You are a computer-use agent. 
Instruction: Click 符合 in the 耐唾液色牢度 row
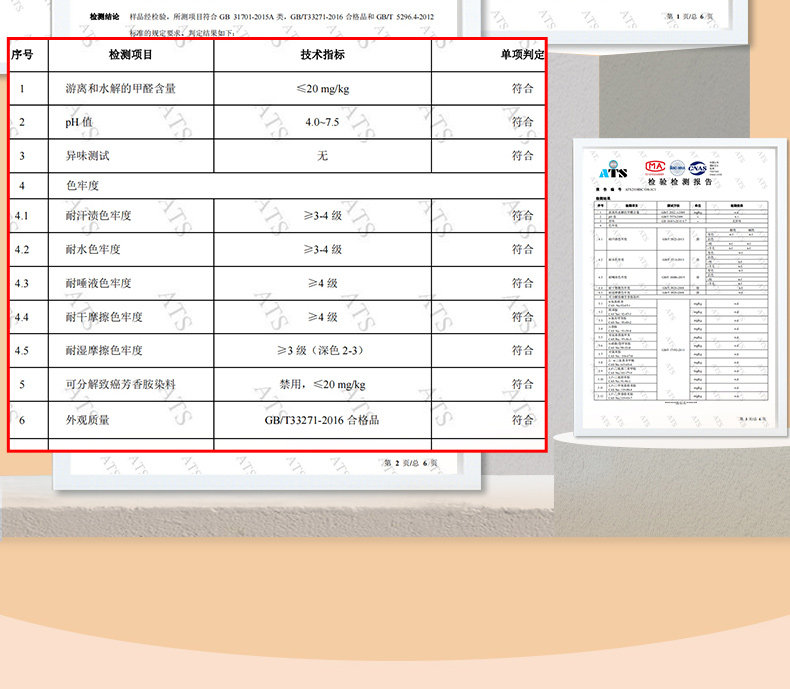[522, 283]
